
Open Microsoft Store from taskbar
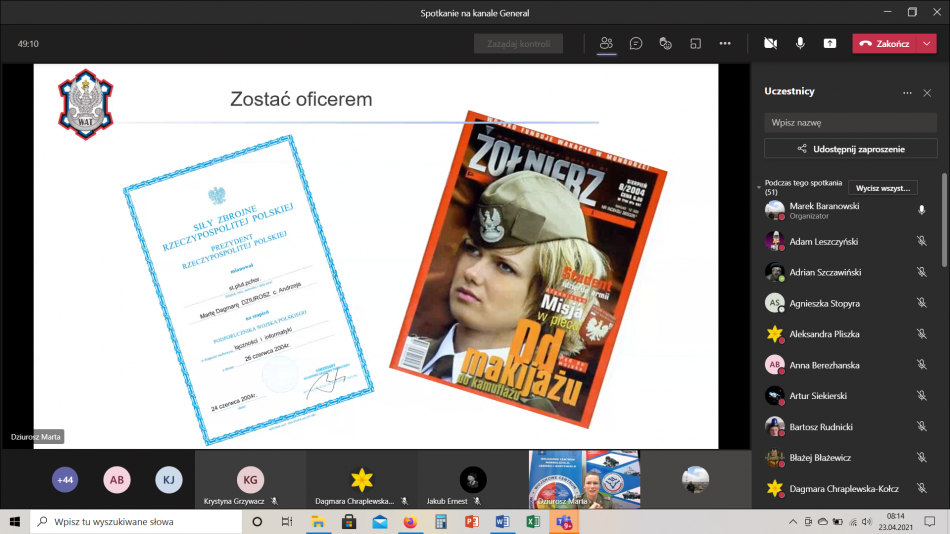349,522
